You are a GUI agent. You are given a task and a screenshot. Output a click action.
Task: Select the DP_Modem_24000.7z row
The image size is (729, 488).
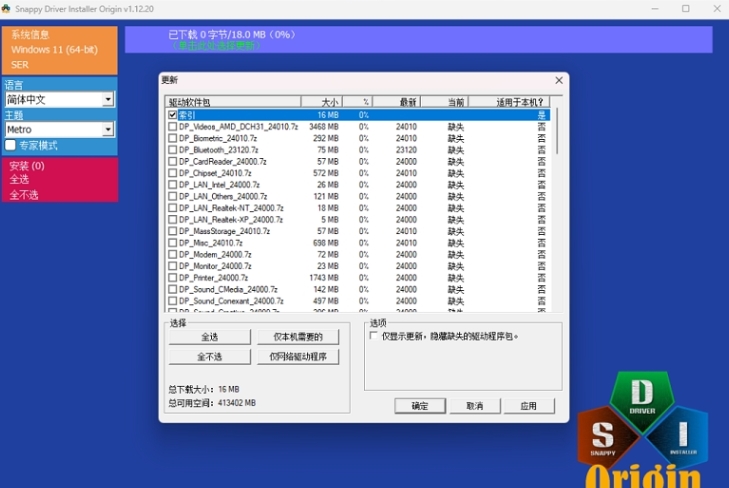pyautogui.click(x=358, y=254)
